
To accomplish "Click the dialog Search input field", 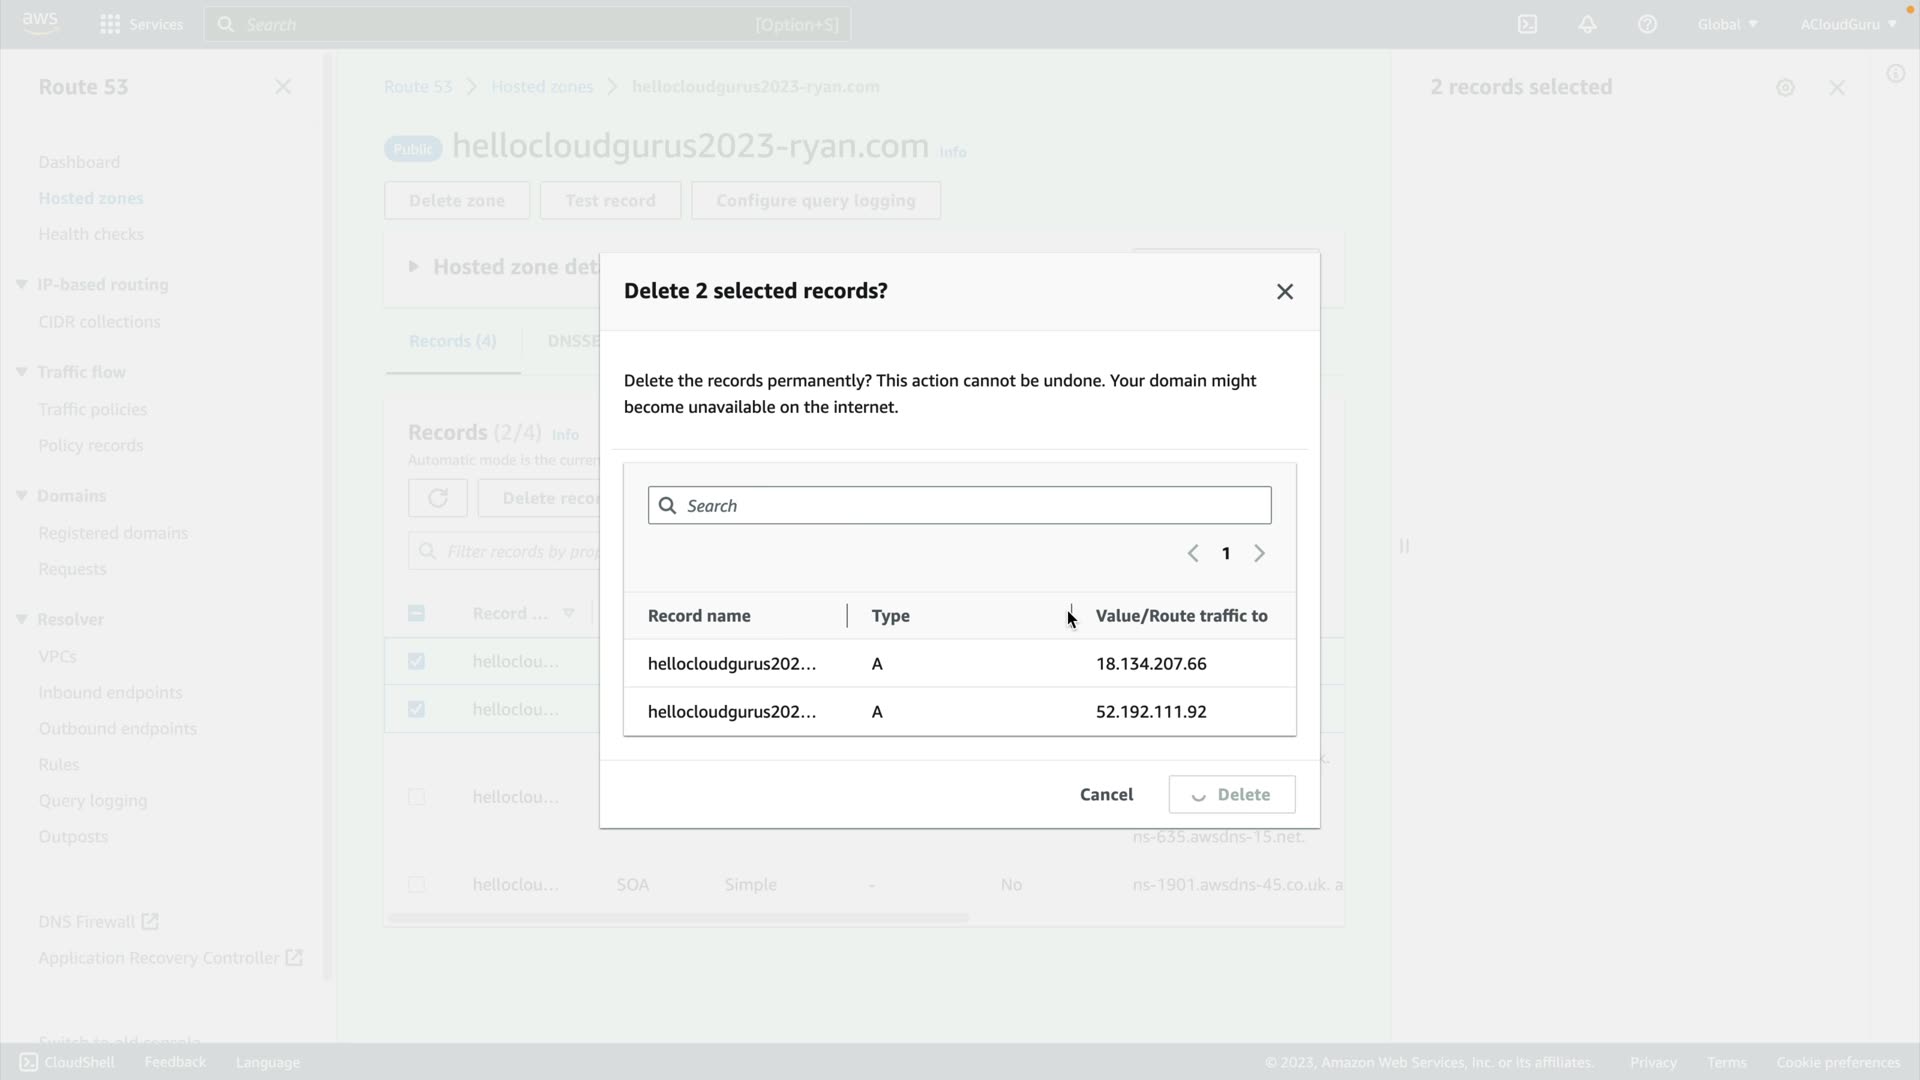I will pos(960,506).
